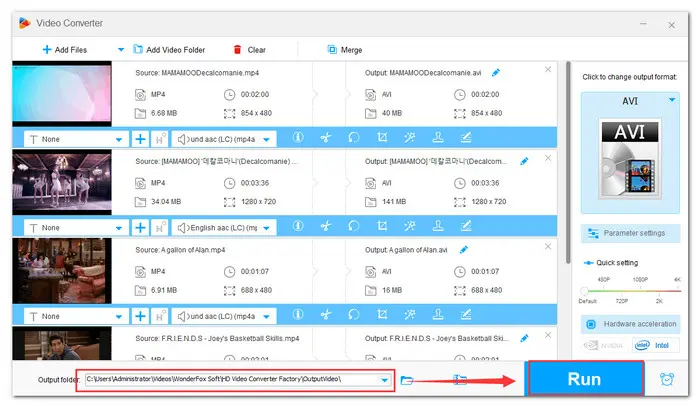The height and width of the screenshot is (407, 700).
Task: Crop the MAMAMOODecalcomanie.mp4 video
Action: tap(382, 137)
